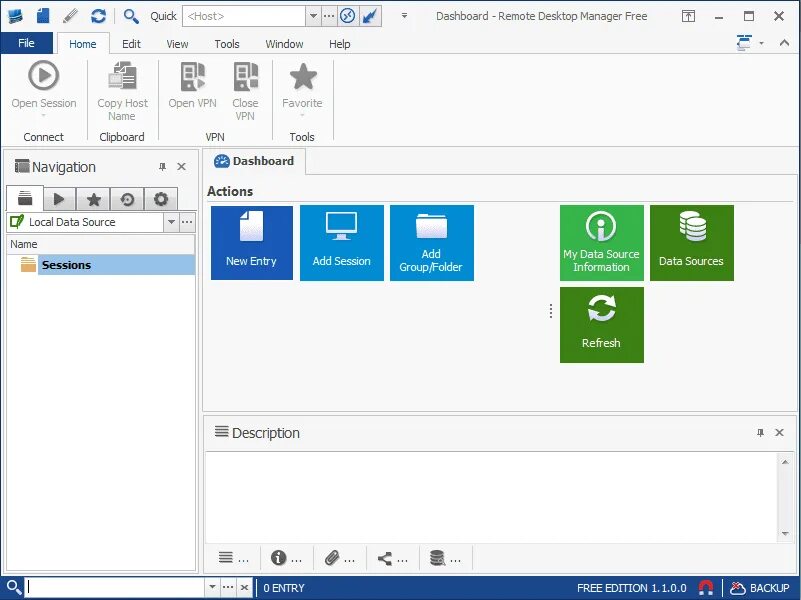Switch to the Edit ribbon tab

(131, 44)
